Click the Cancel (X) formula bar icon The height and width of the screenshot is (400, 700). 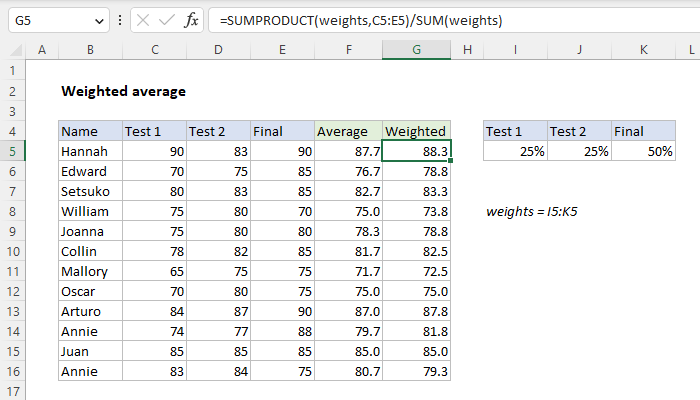(x=143, y=21)
